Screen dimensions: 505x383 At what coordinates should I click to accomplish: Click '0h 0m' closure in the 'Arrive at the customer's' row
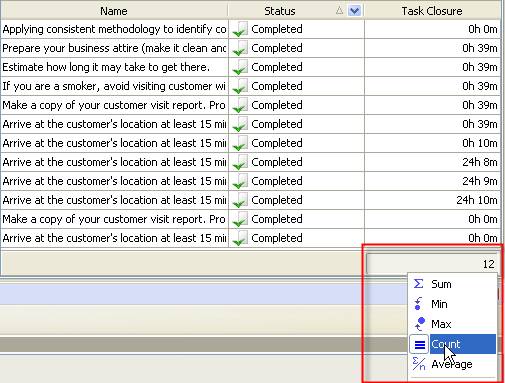(483, 238)
